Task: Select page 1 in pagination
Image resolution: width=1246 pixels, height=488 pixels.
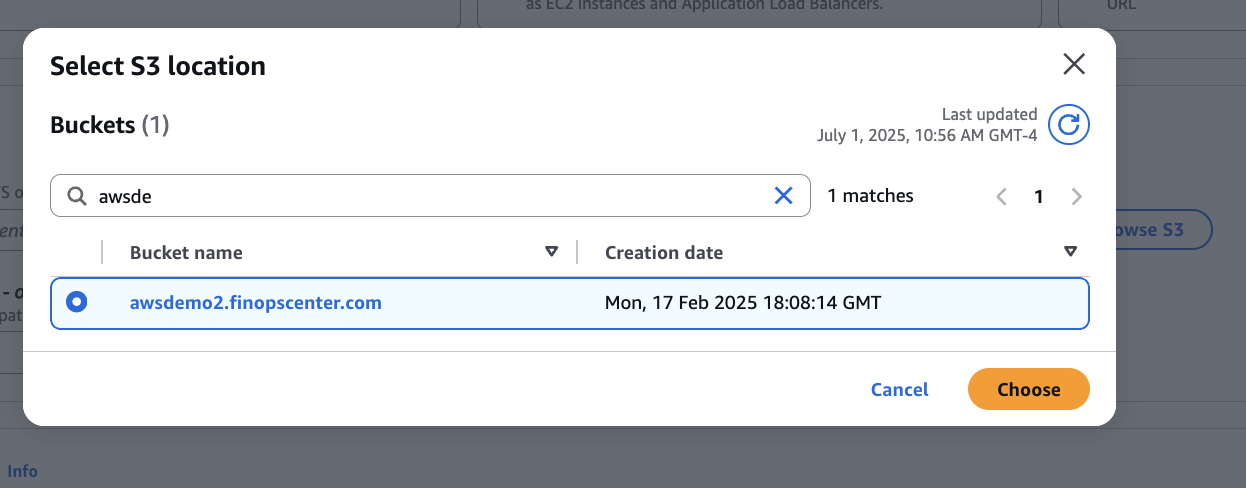Action: coord(1039,197)
